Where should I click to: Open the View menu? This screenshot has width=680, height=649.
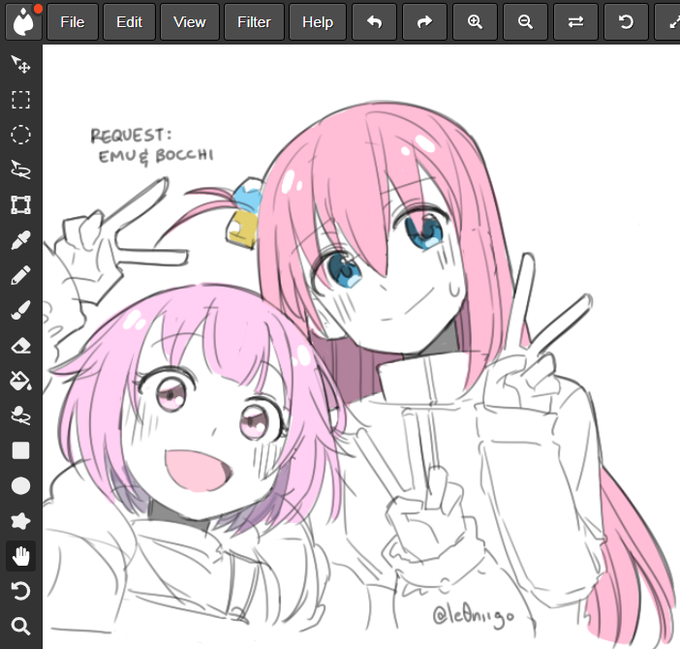coord(190,22)
